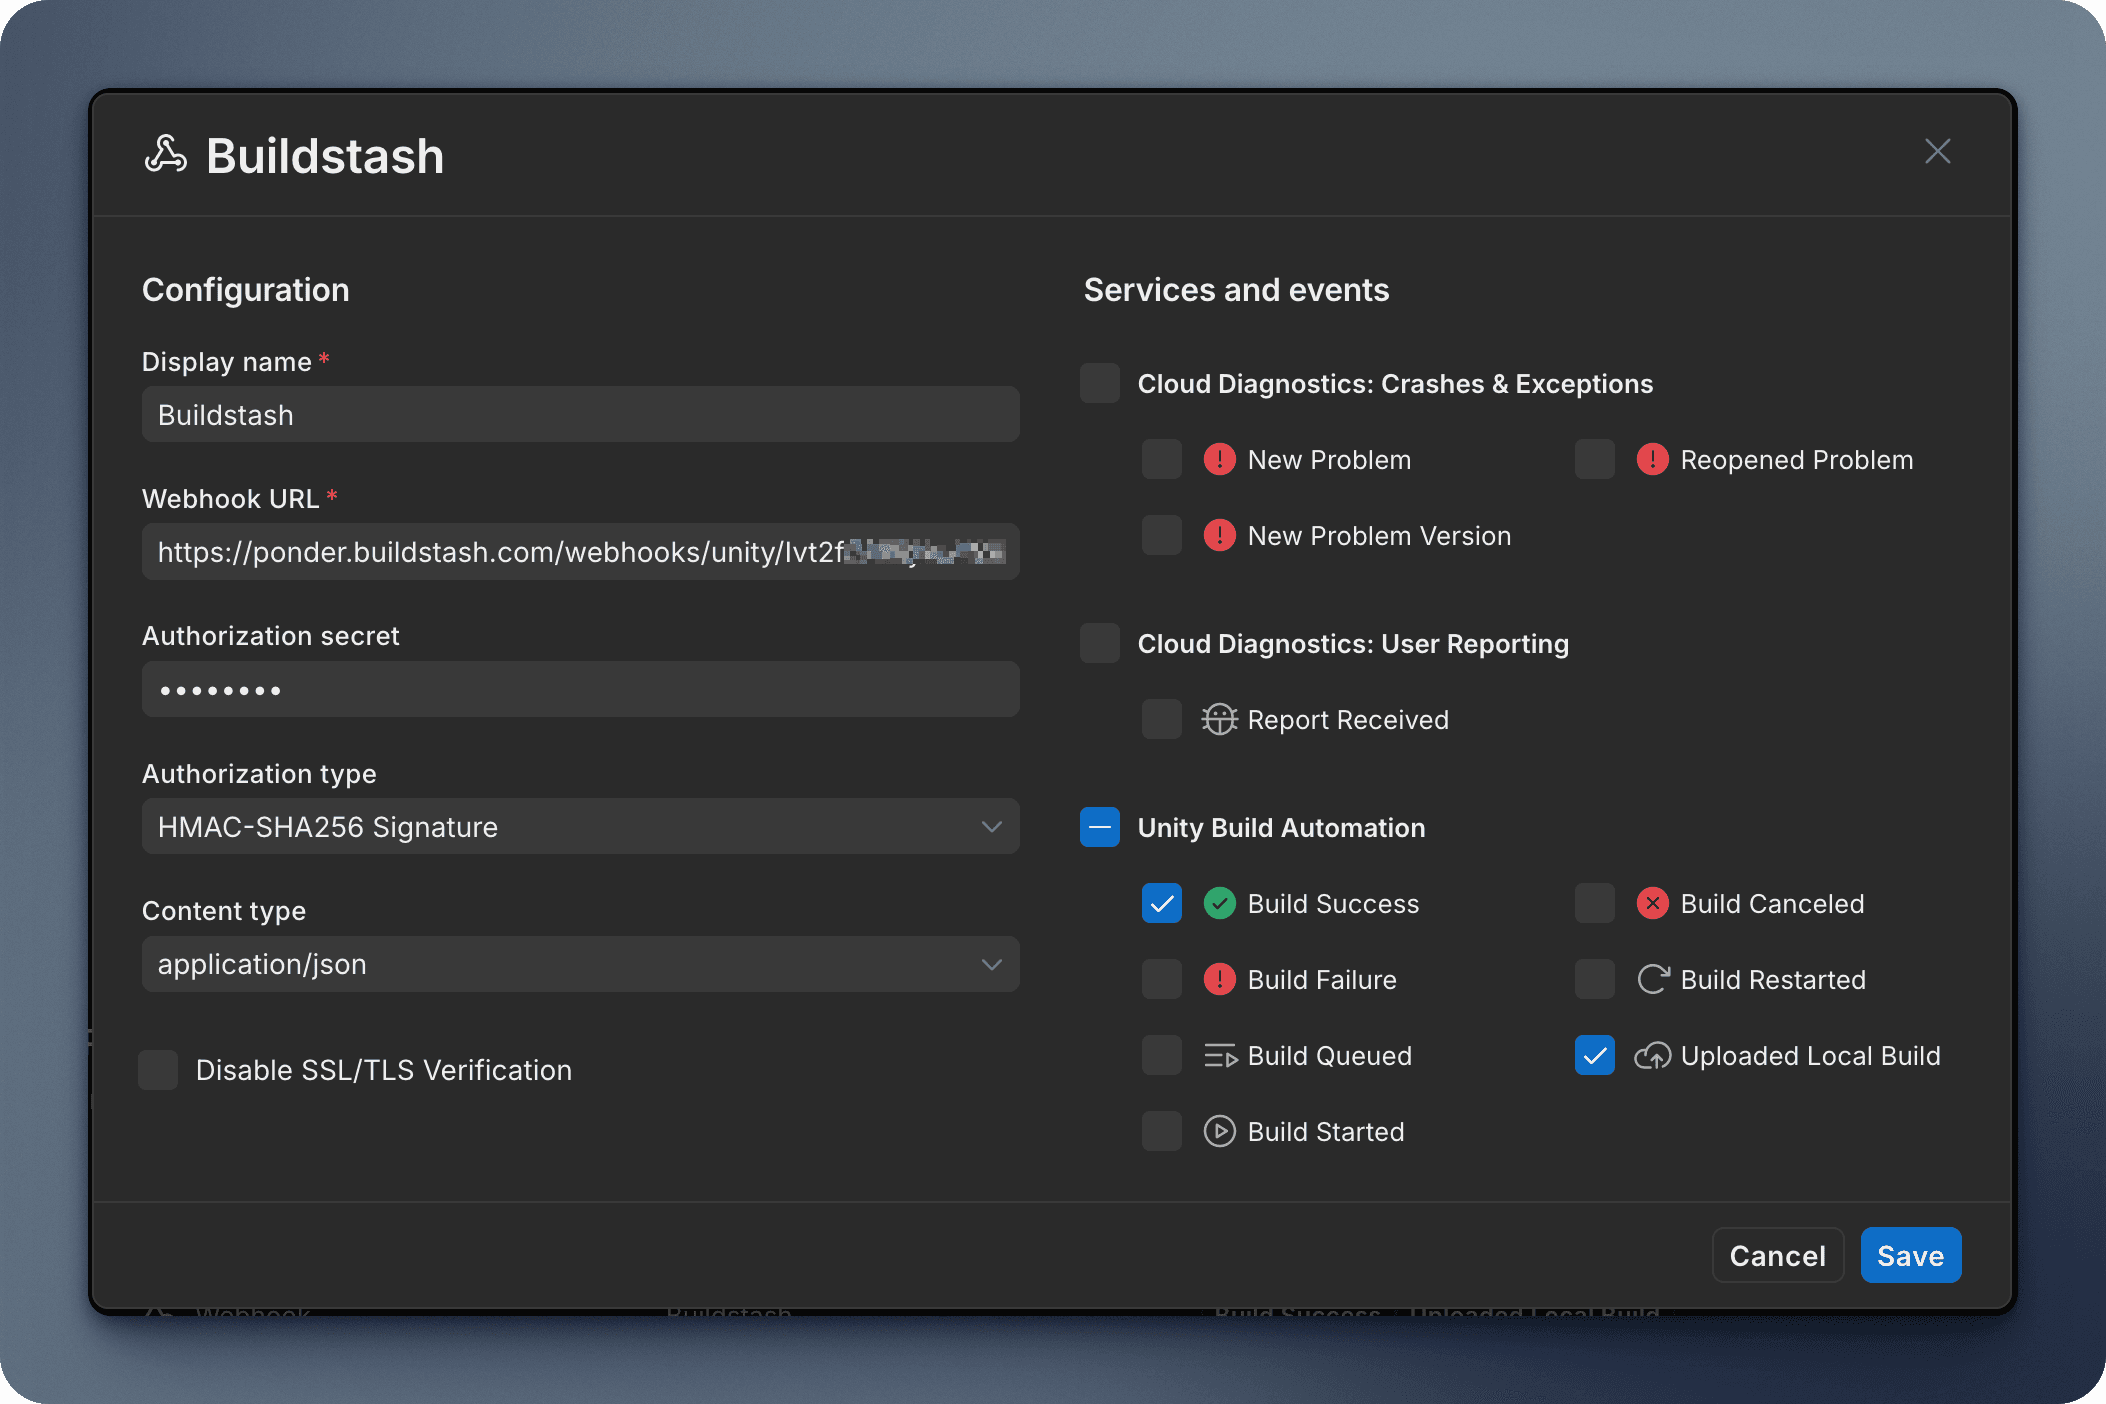2106x1404 pixels.
Task: Click the Report Received bug icon
Action: [1219, 719]
